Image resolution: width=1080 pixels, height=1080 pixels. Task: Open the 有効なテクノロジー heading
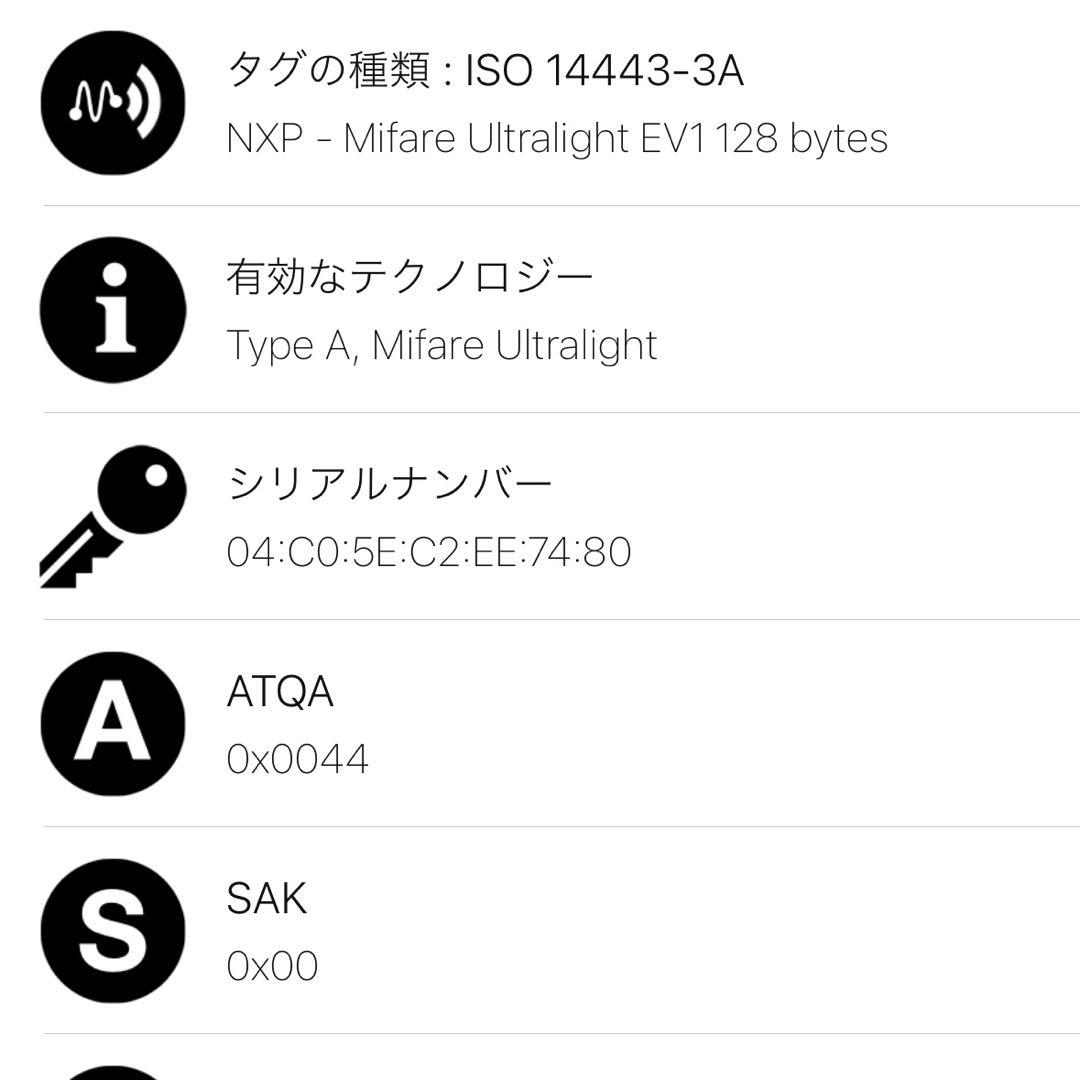(410, 278)
